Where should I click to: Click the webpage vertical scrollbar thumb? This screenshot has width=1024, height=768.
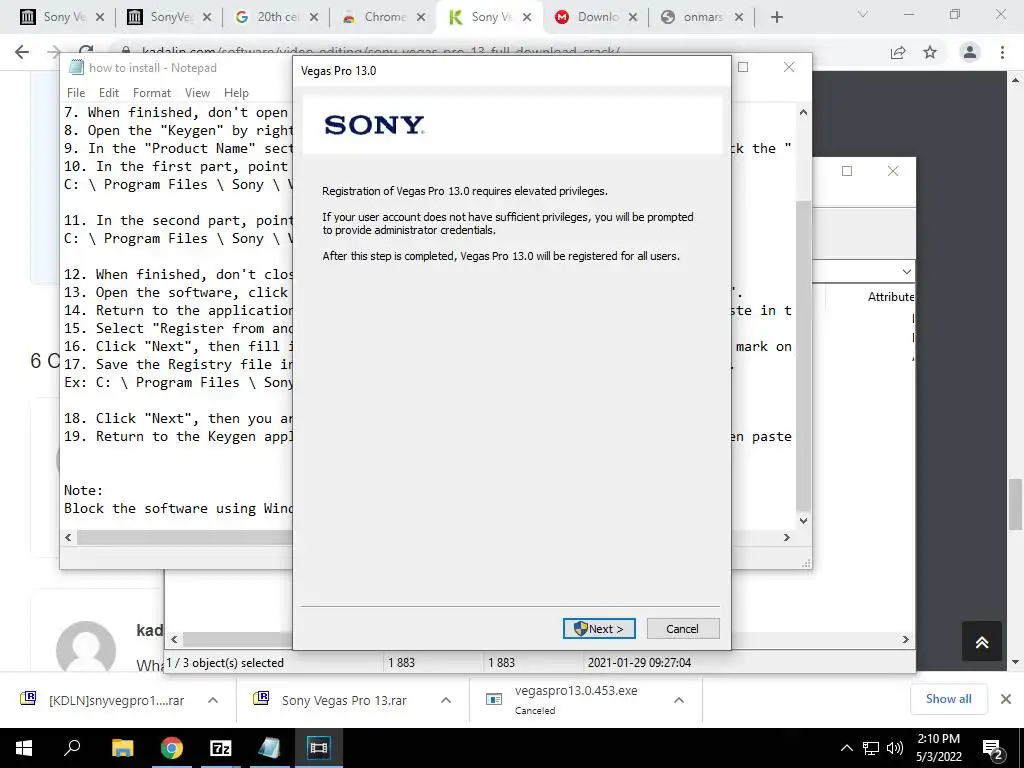pos(1015,504)
